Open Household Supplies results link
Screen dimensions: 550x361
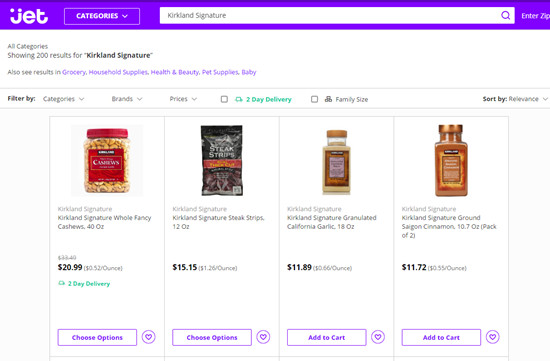[118, 72]
